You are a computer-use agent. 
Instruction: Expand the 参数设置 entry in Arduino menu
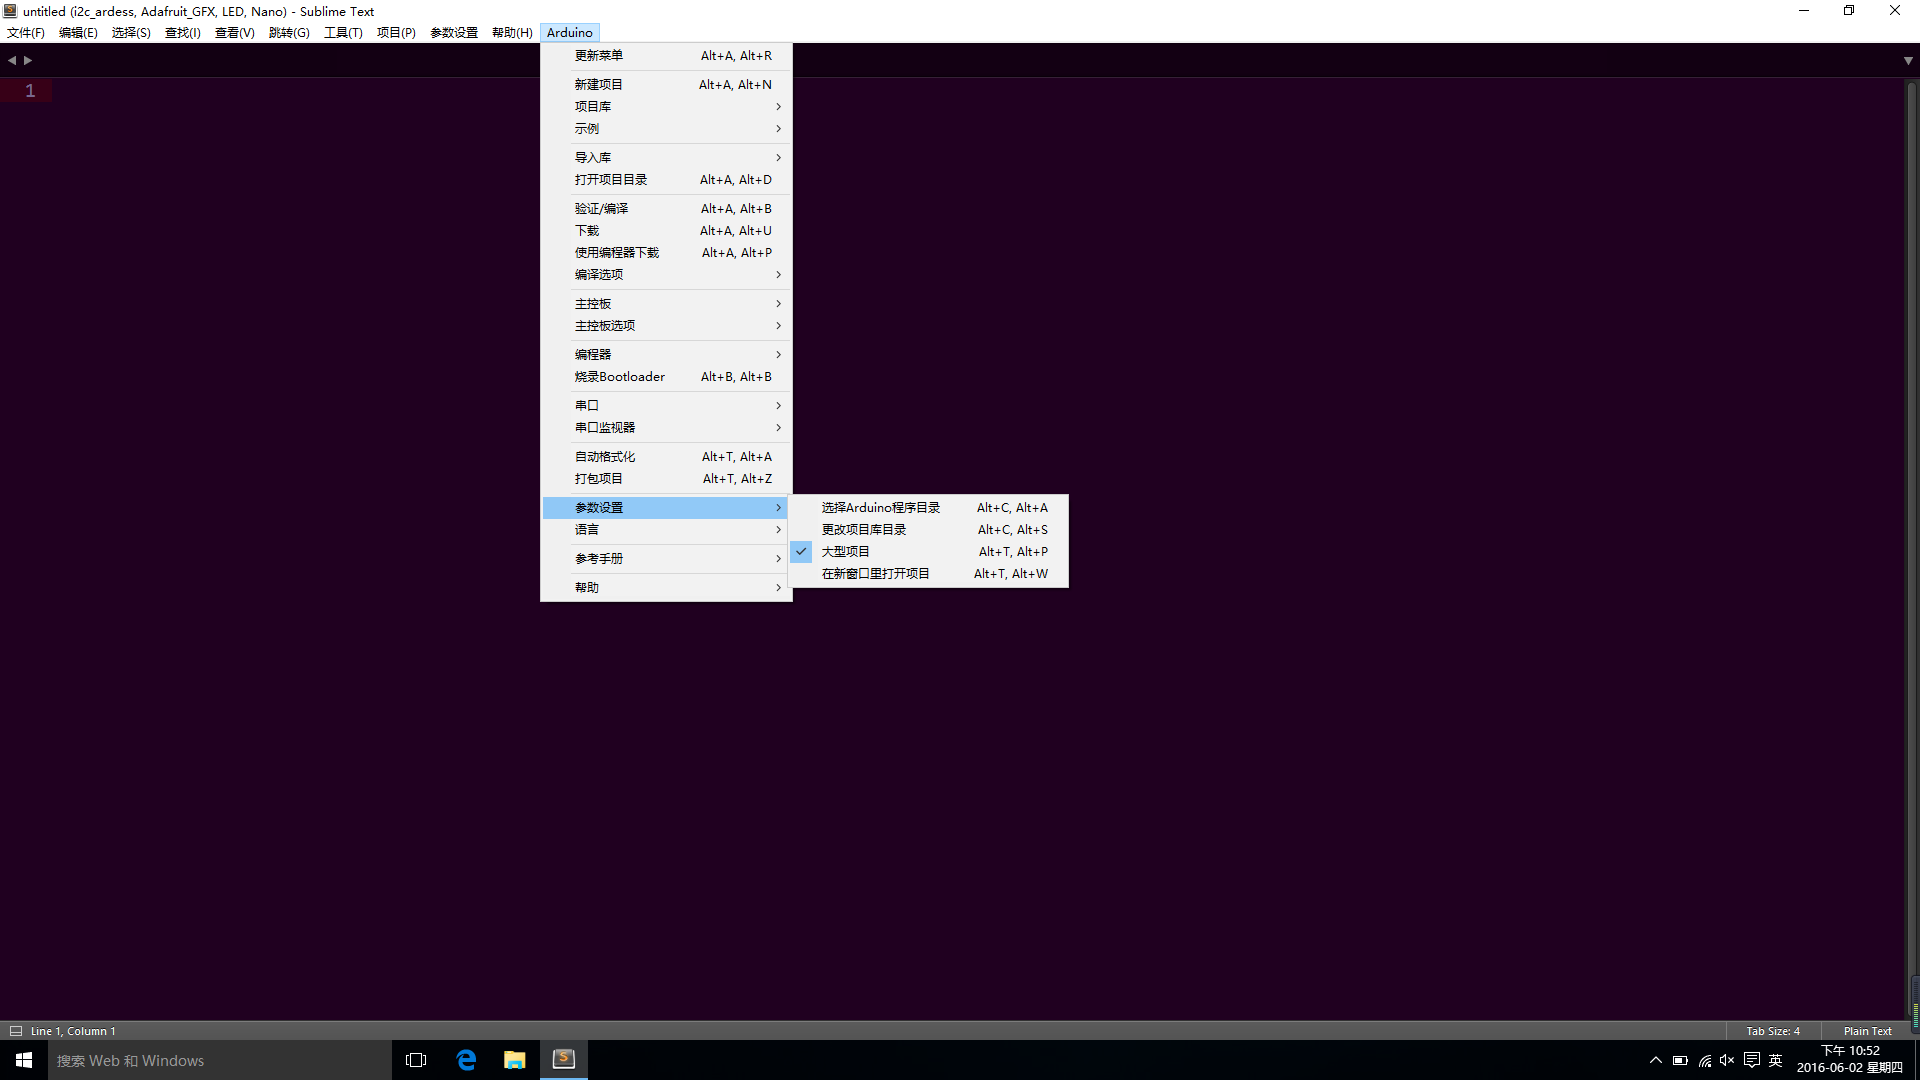[666, 507]
